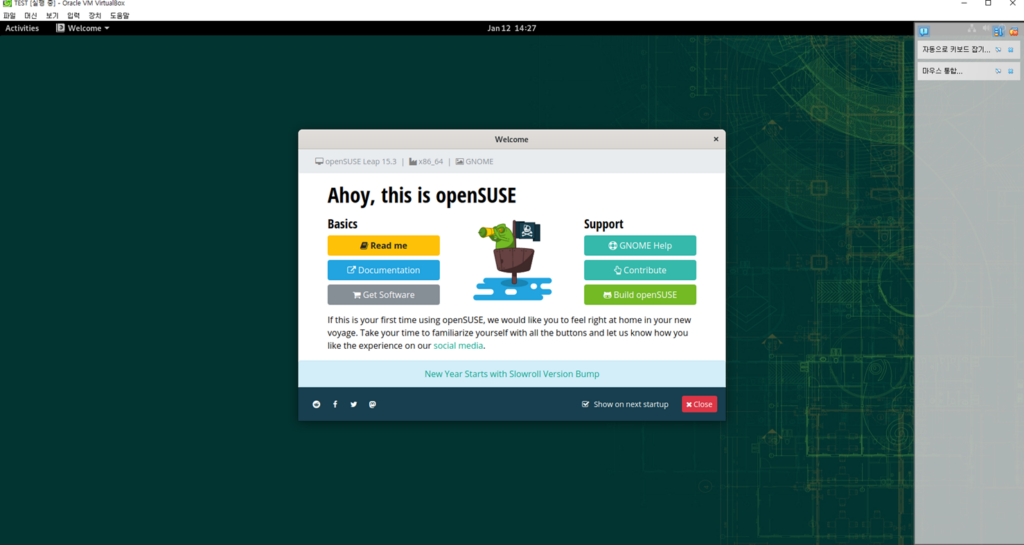This screenshot has width=1024, height=545.
Task: Open New Year Starts with Slowroll Version Bump
Action: 512,374
